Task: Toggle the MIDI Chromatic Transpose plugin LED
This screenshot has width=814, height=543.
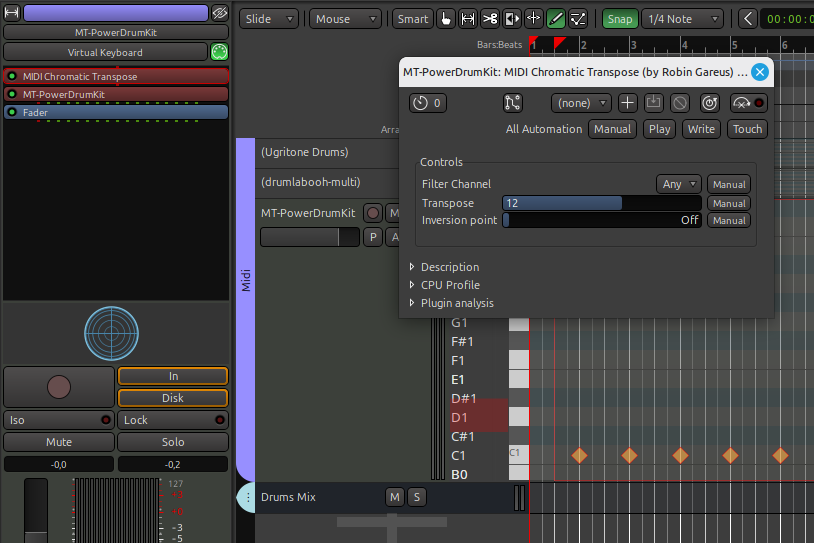Action: (12, 77)
